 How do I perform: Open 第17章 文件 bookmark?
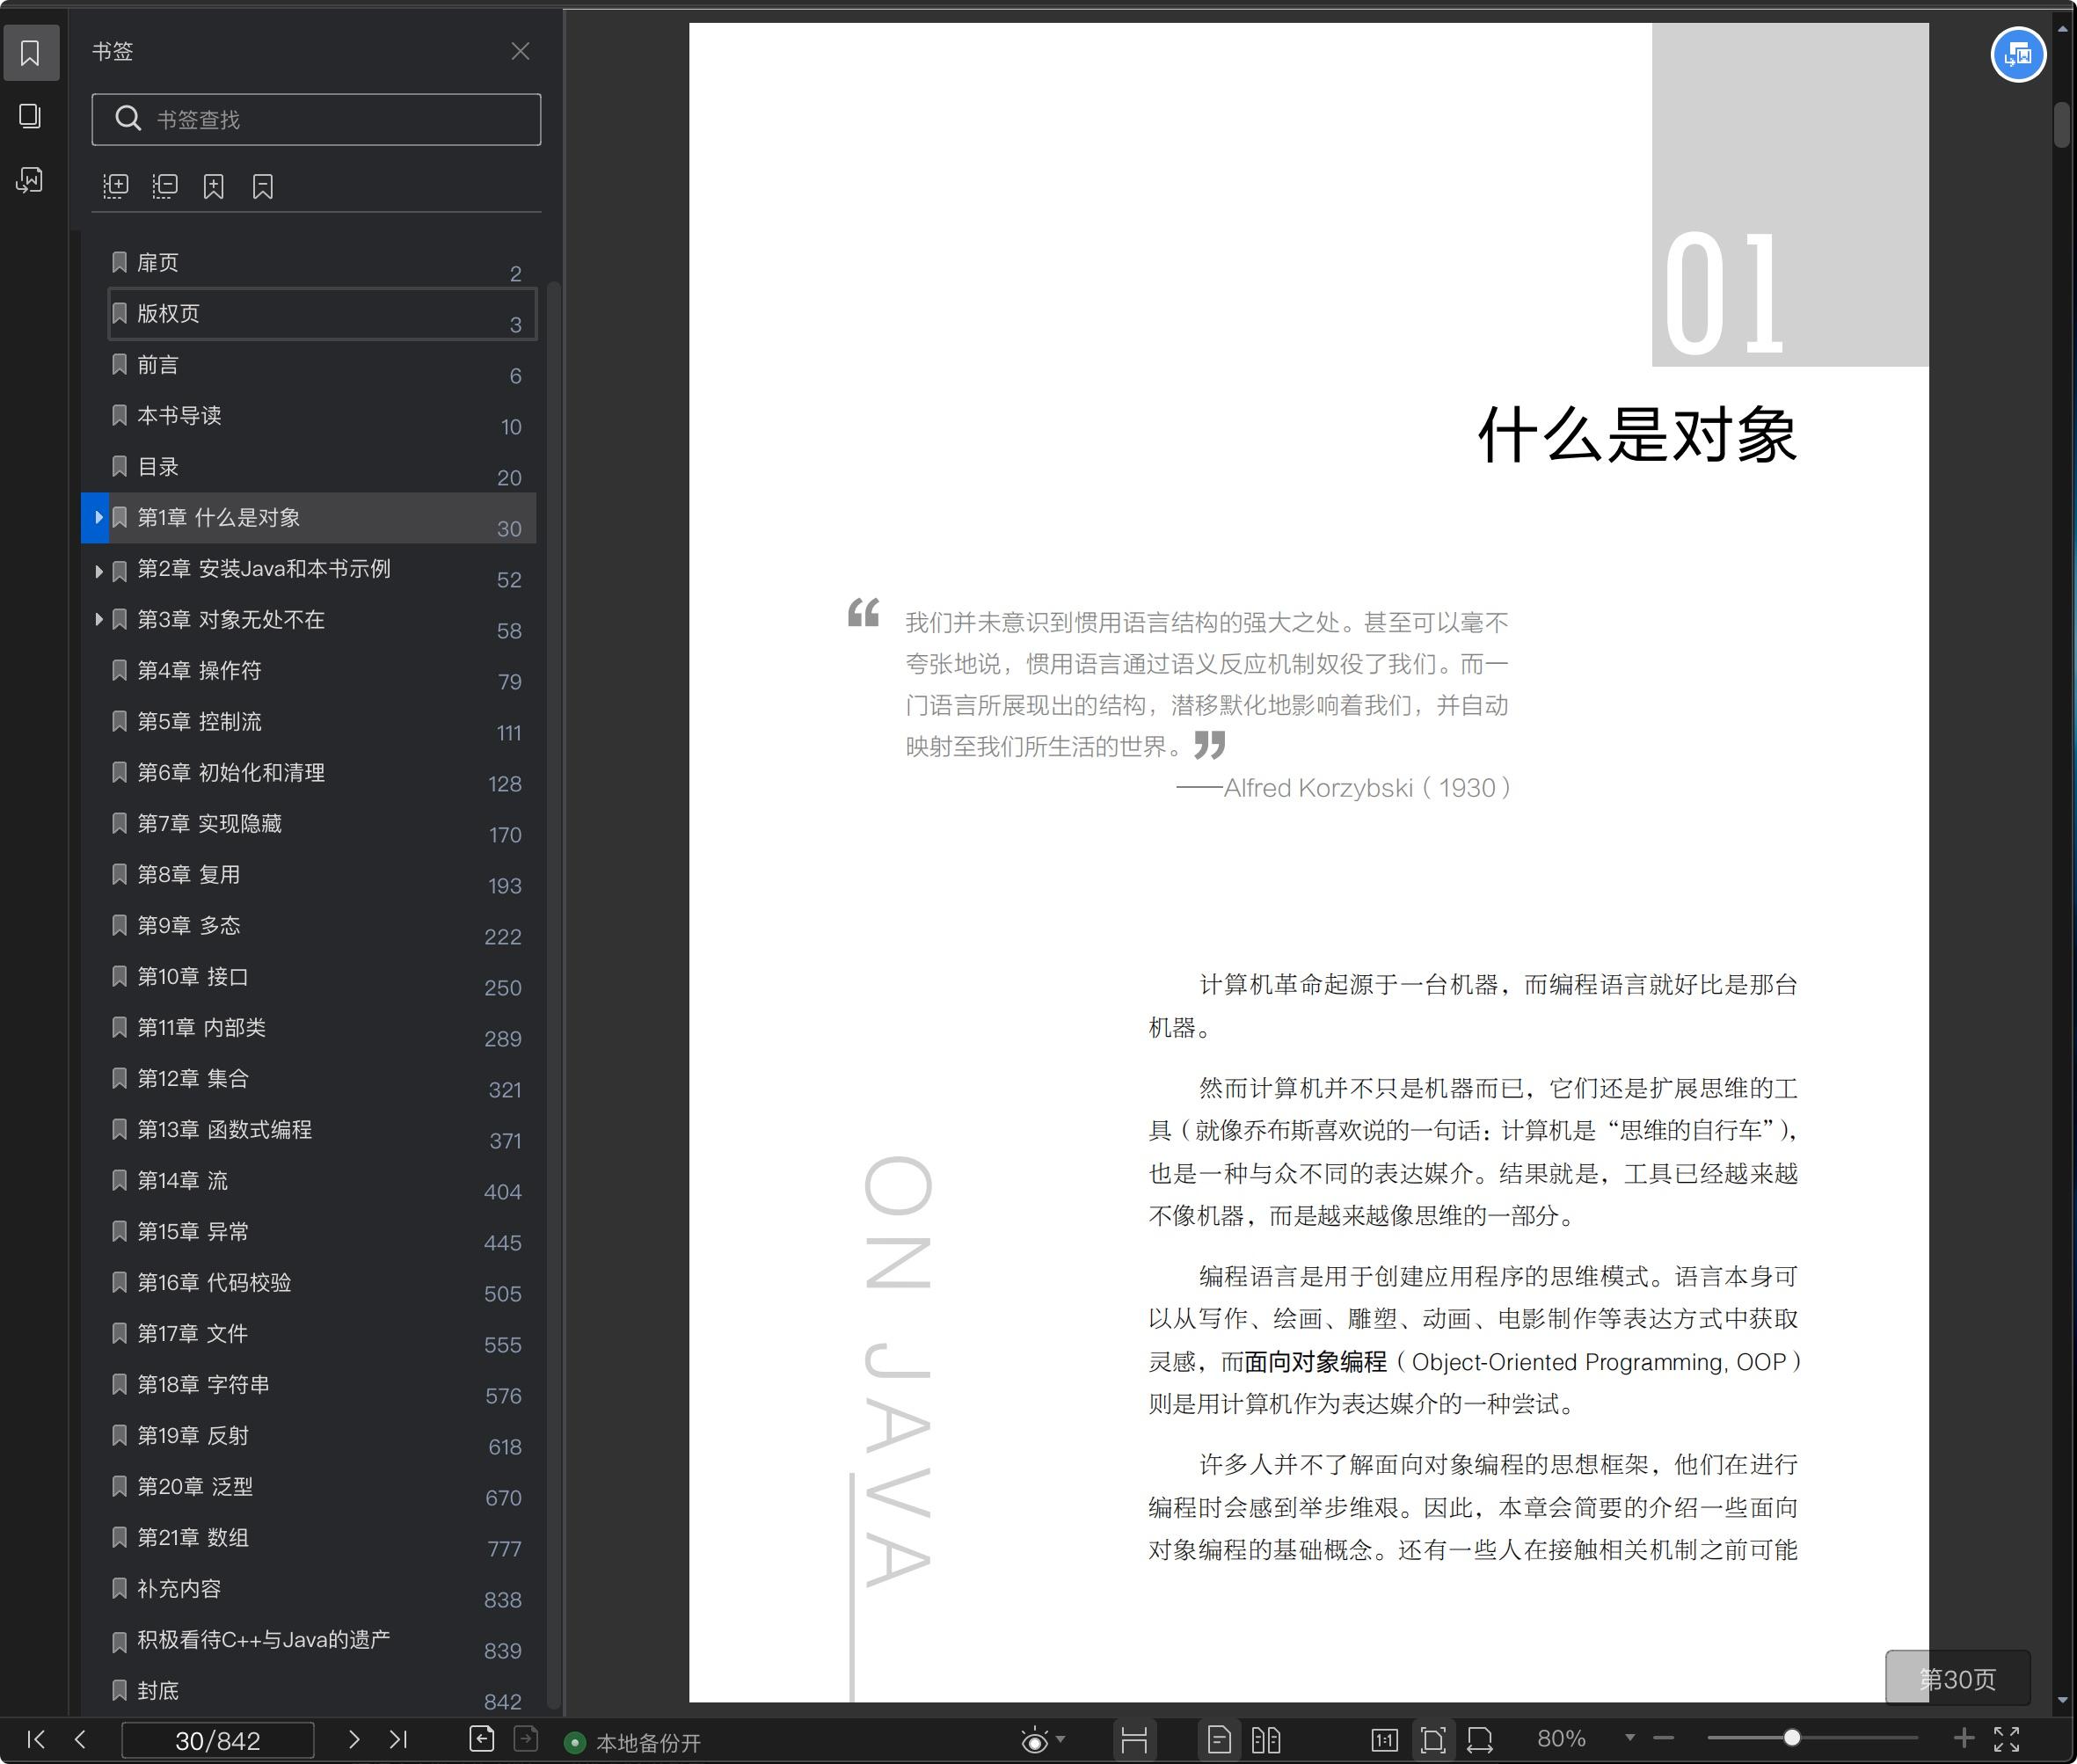[322, 1334]
